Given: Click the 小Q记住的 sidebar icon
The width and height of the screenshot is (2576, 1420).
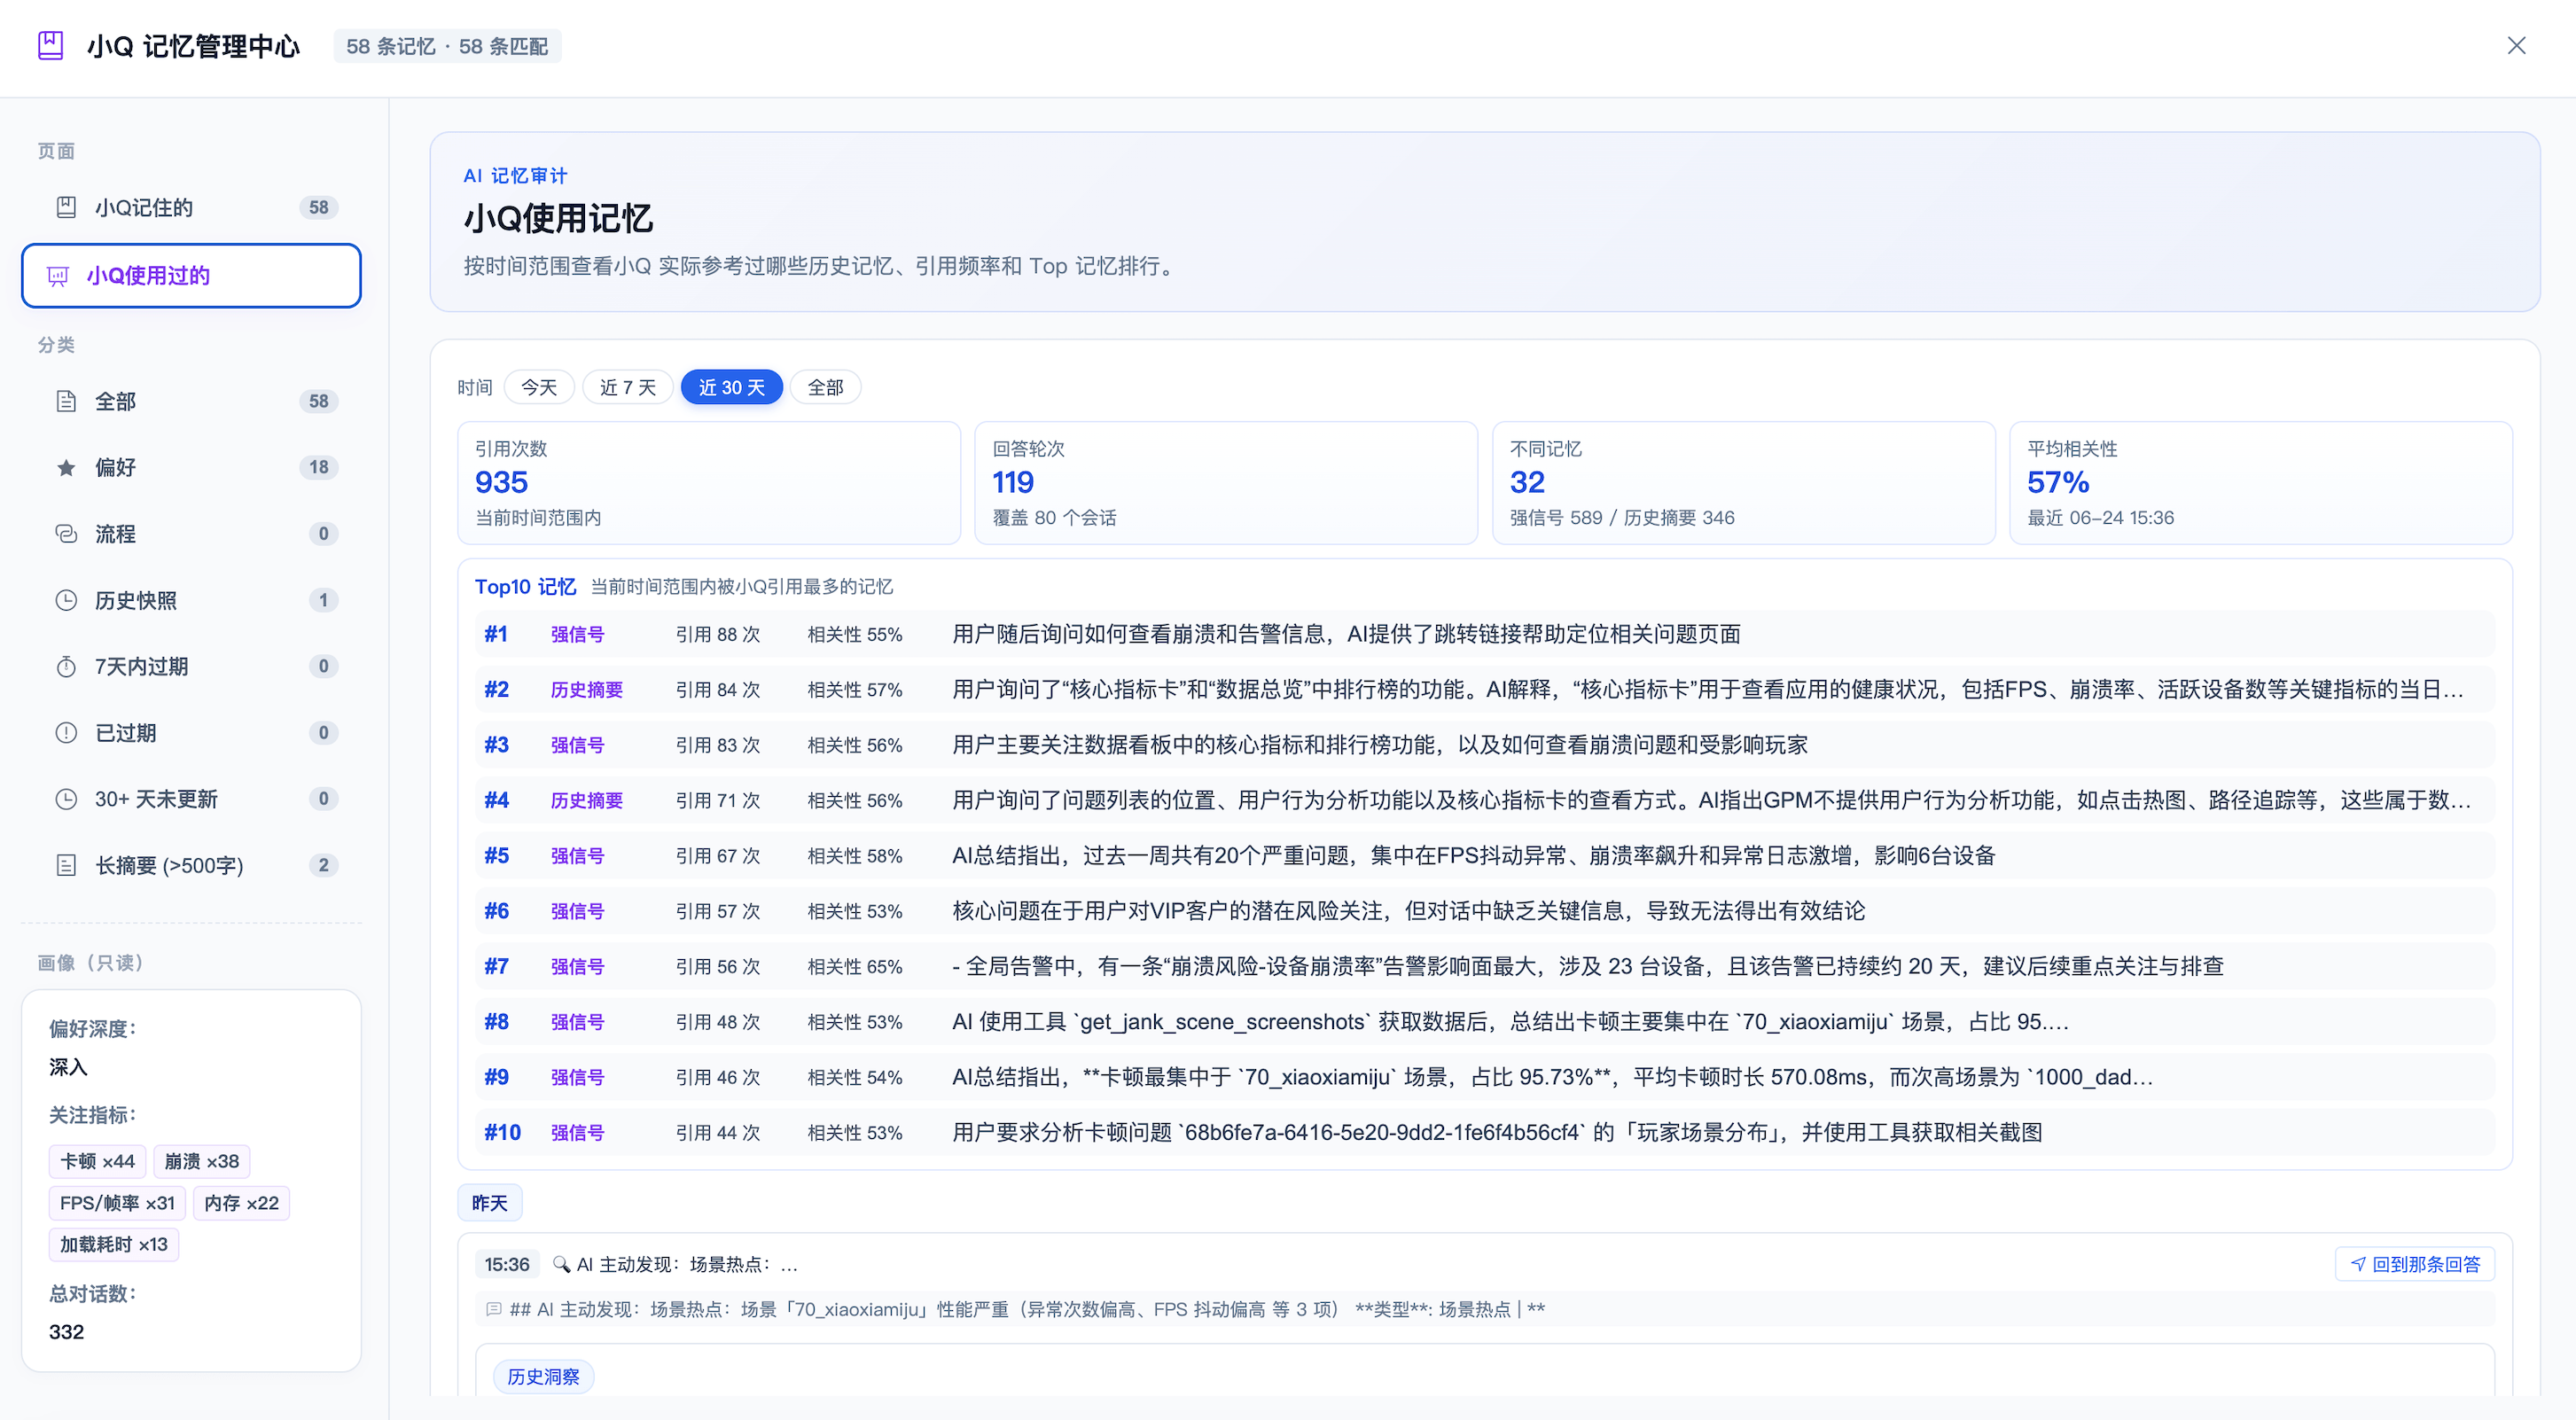Looking at the screenshot, I should (x=66, y=207).
